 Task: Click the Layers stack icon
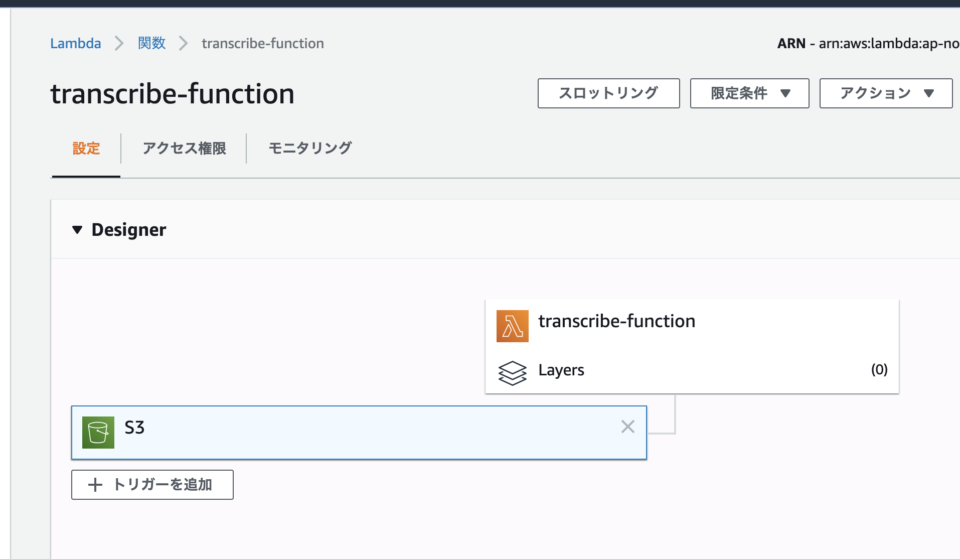[x=512, y=372]
